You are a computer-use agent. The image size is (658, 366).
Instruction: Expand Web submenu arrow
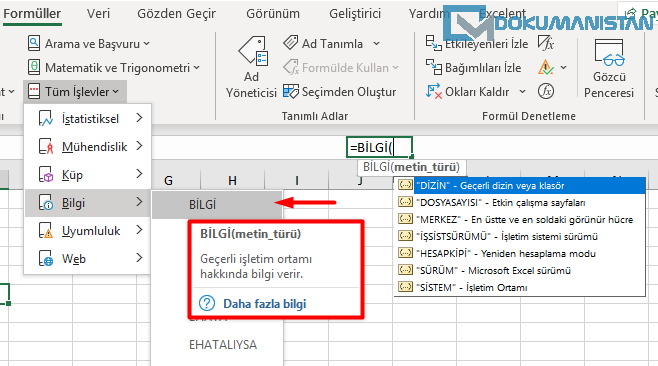click(x=139, y=258)
